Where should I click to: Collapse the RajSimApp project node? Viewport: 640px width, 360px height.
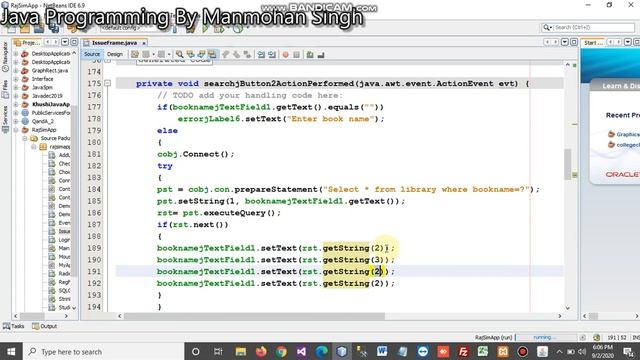[x=16, y=130]
